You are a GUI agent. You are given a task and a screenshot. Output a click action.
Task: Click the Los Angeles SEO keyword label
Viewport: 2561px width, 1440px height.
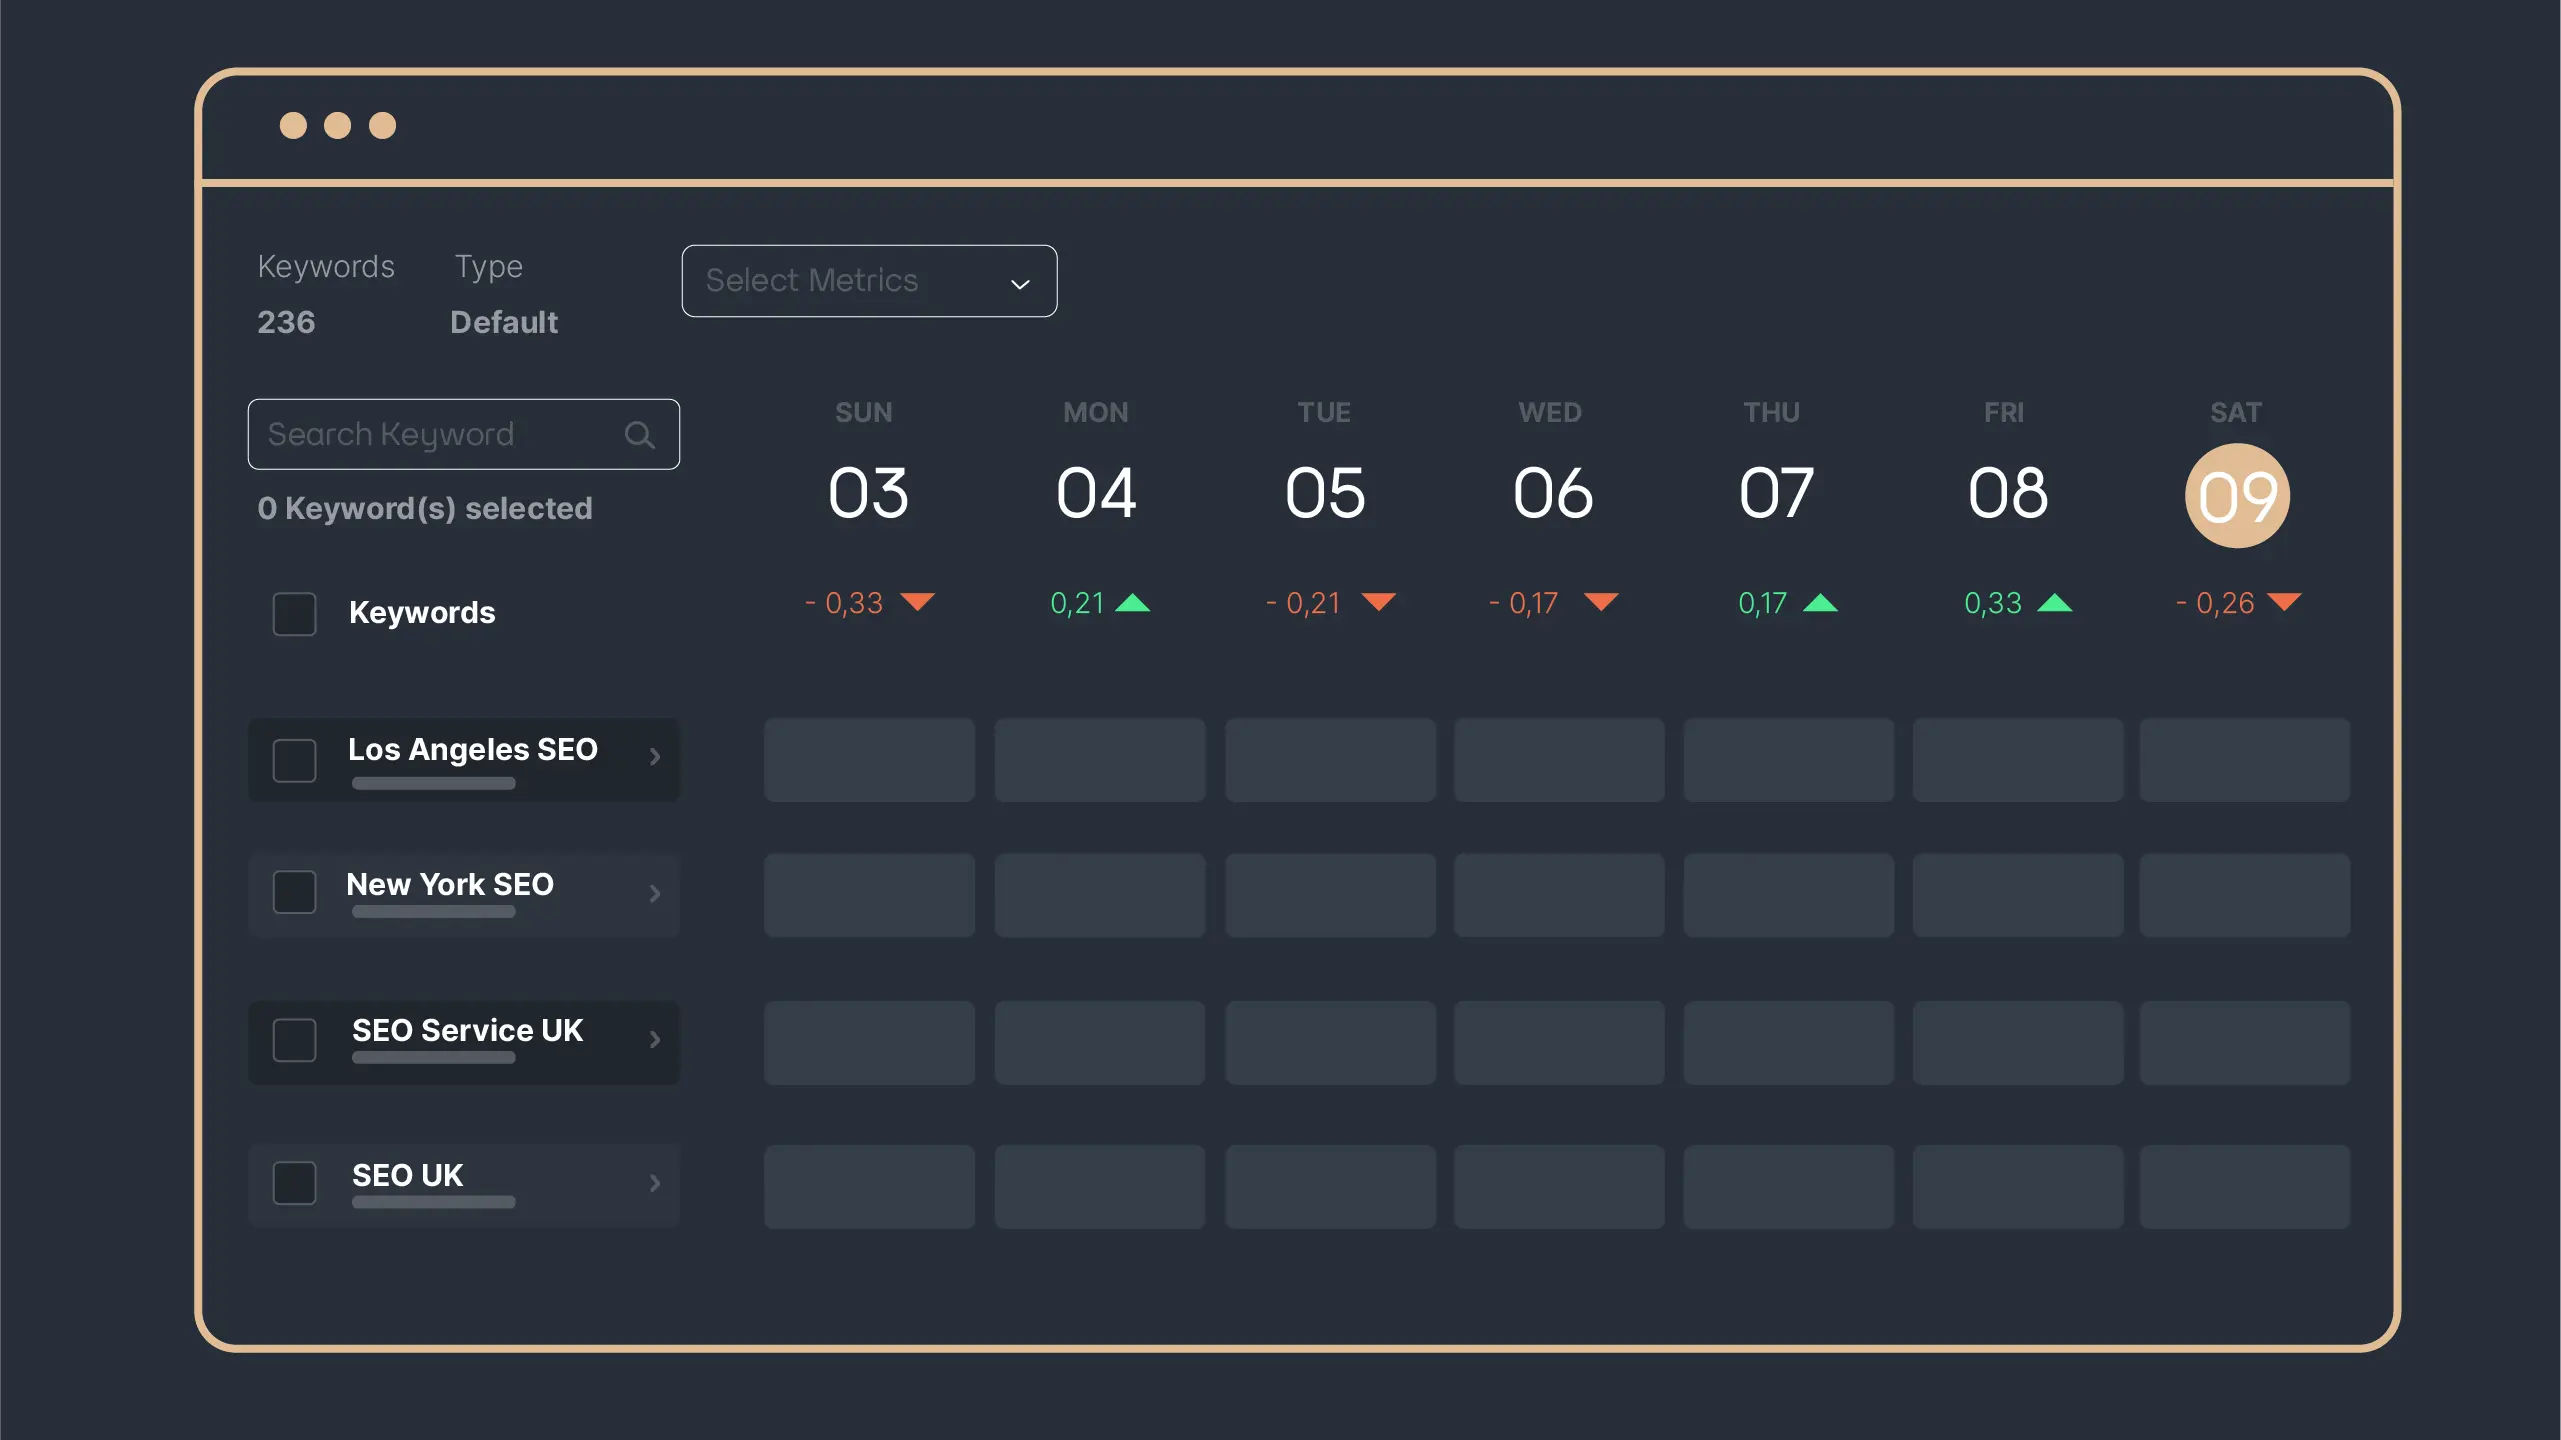472,749
